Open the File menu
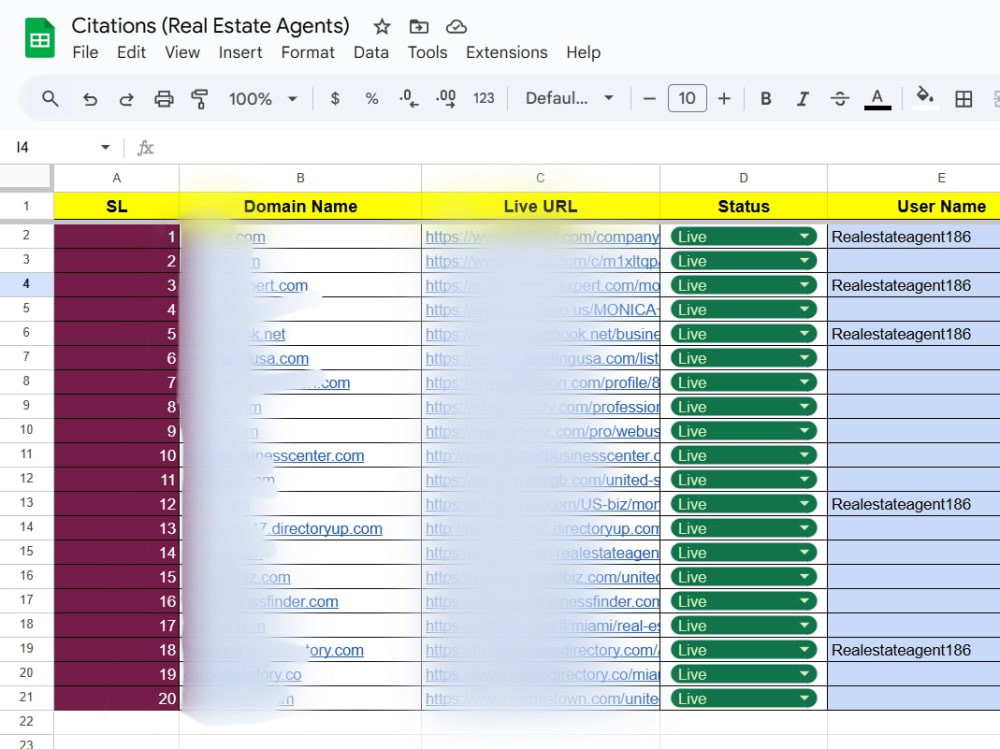This screenshot has height=749, width=1000. pos(85,52)
